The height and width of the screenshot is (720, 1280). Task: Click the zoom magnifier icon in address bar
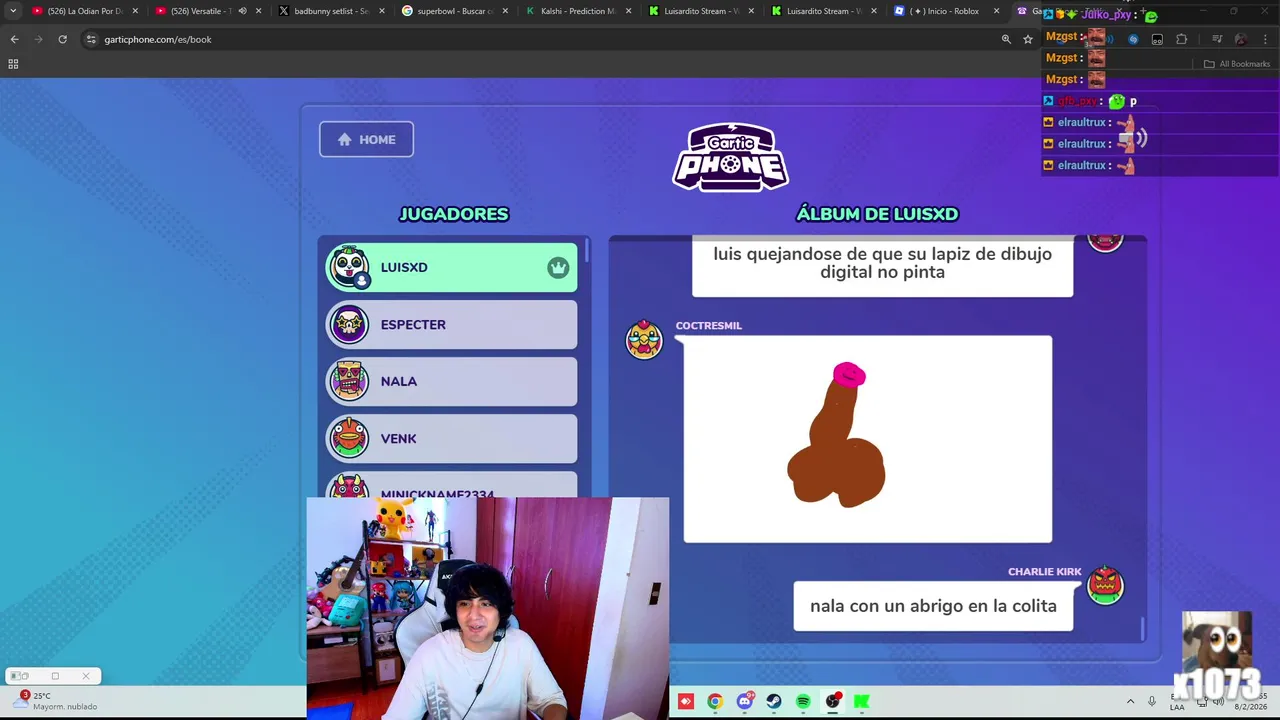click(1006, 39)
